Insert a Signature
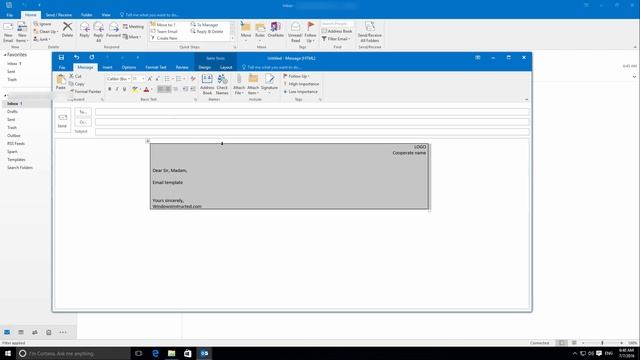Screen dimensions: 640x360 coord(269,84)
